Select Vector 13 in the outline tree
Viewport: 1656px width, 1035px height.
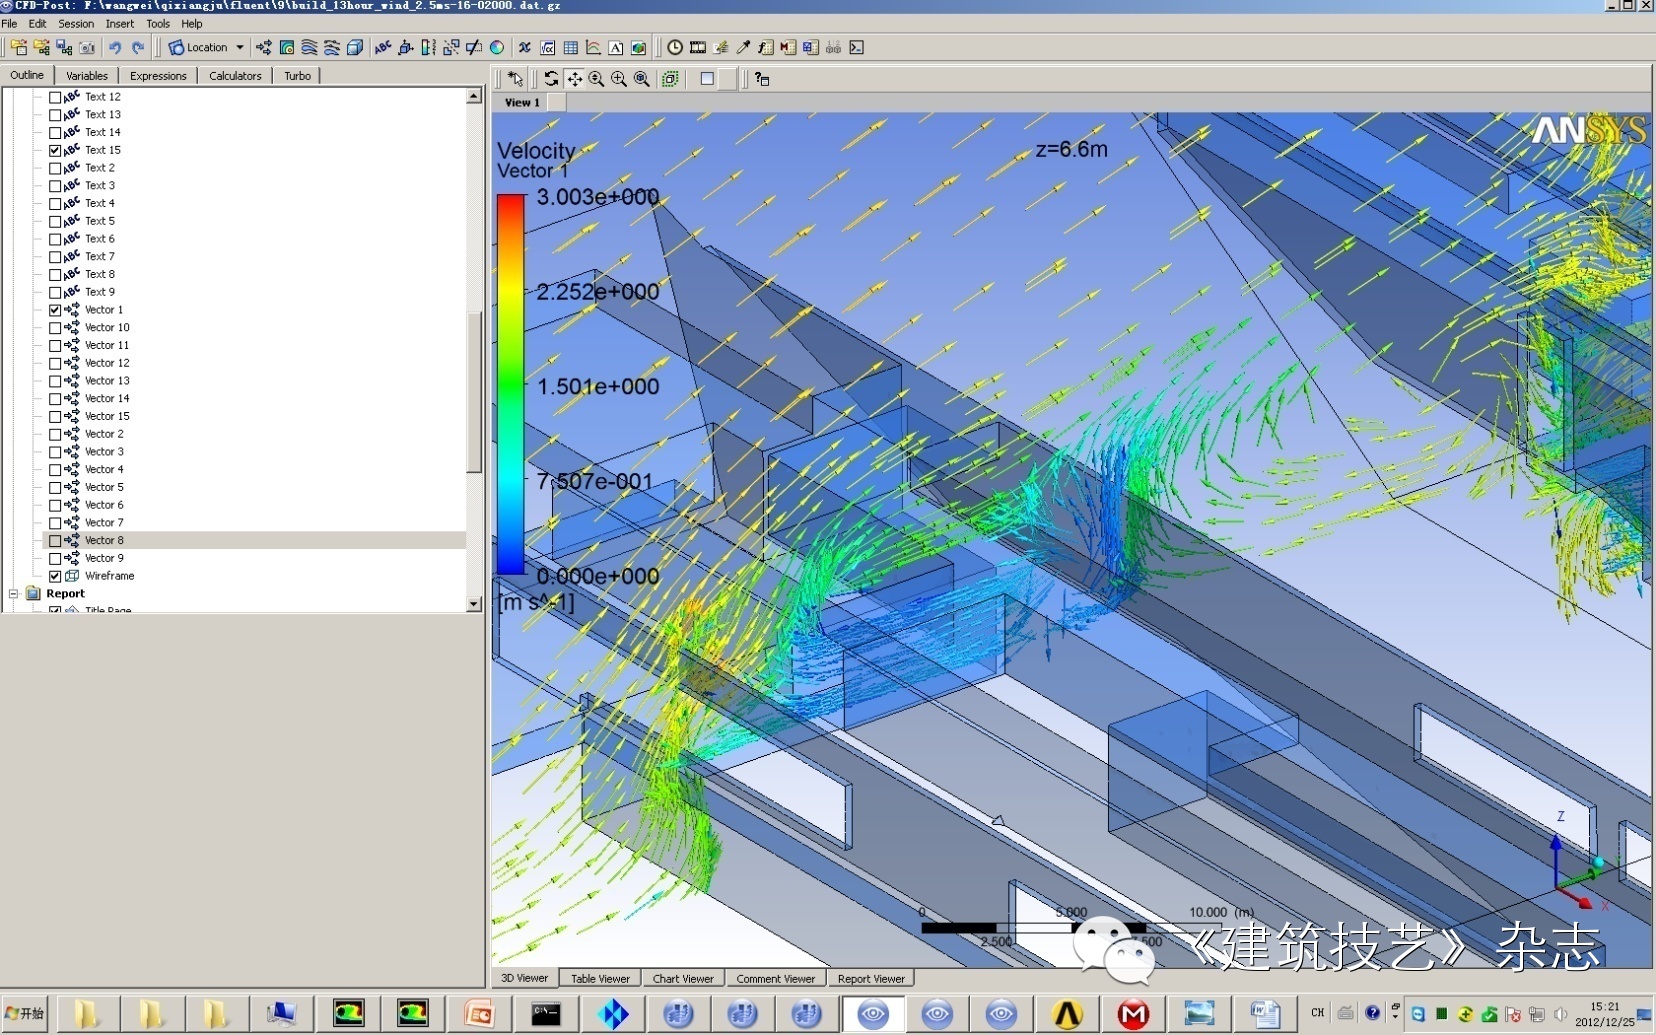point(107,381)
